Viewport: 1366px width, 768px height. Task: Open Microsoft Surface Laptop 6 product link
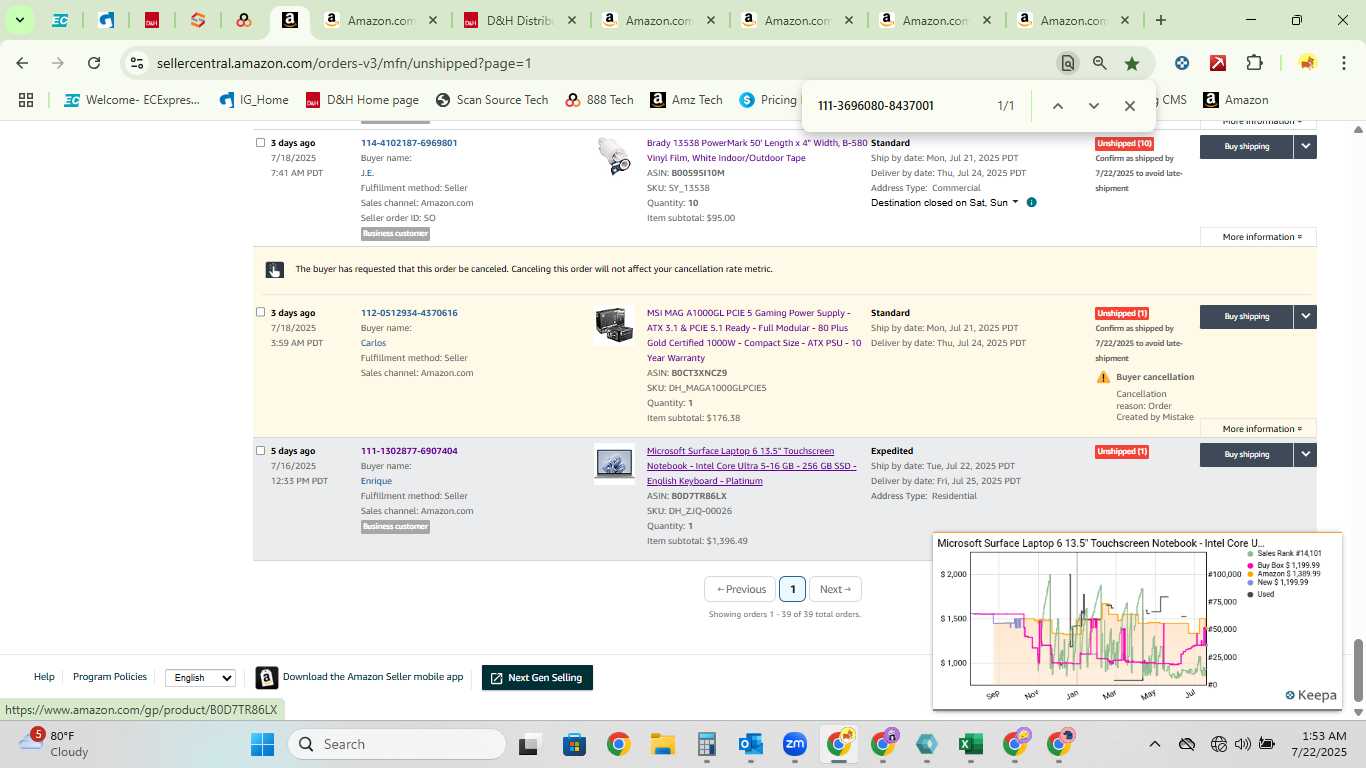[751, 466]
